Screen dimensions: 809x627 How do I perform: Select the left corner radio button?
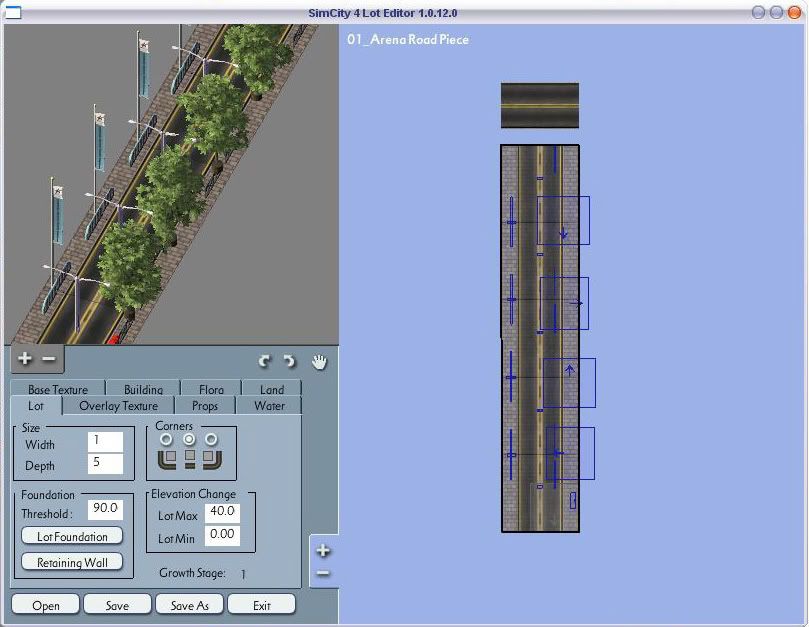click(x=166, y=439)
